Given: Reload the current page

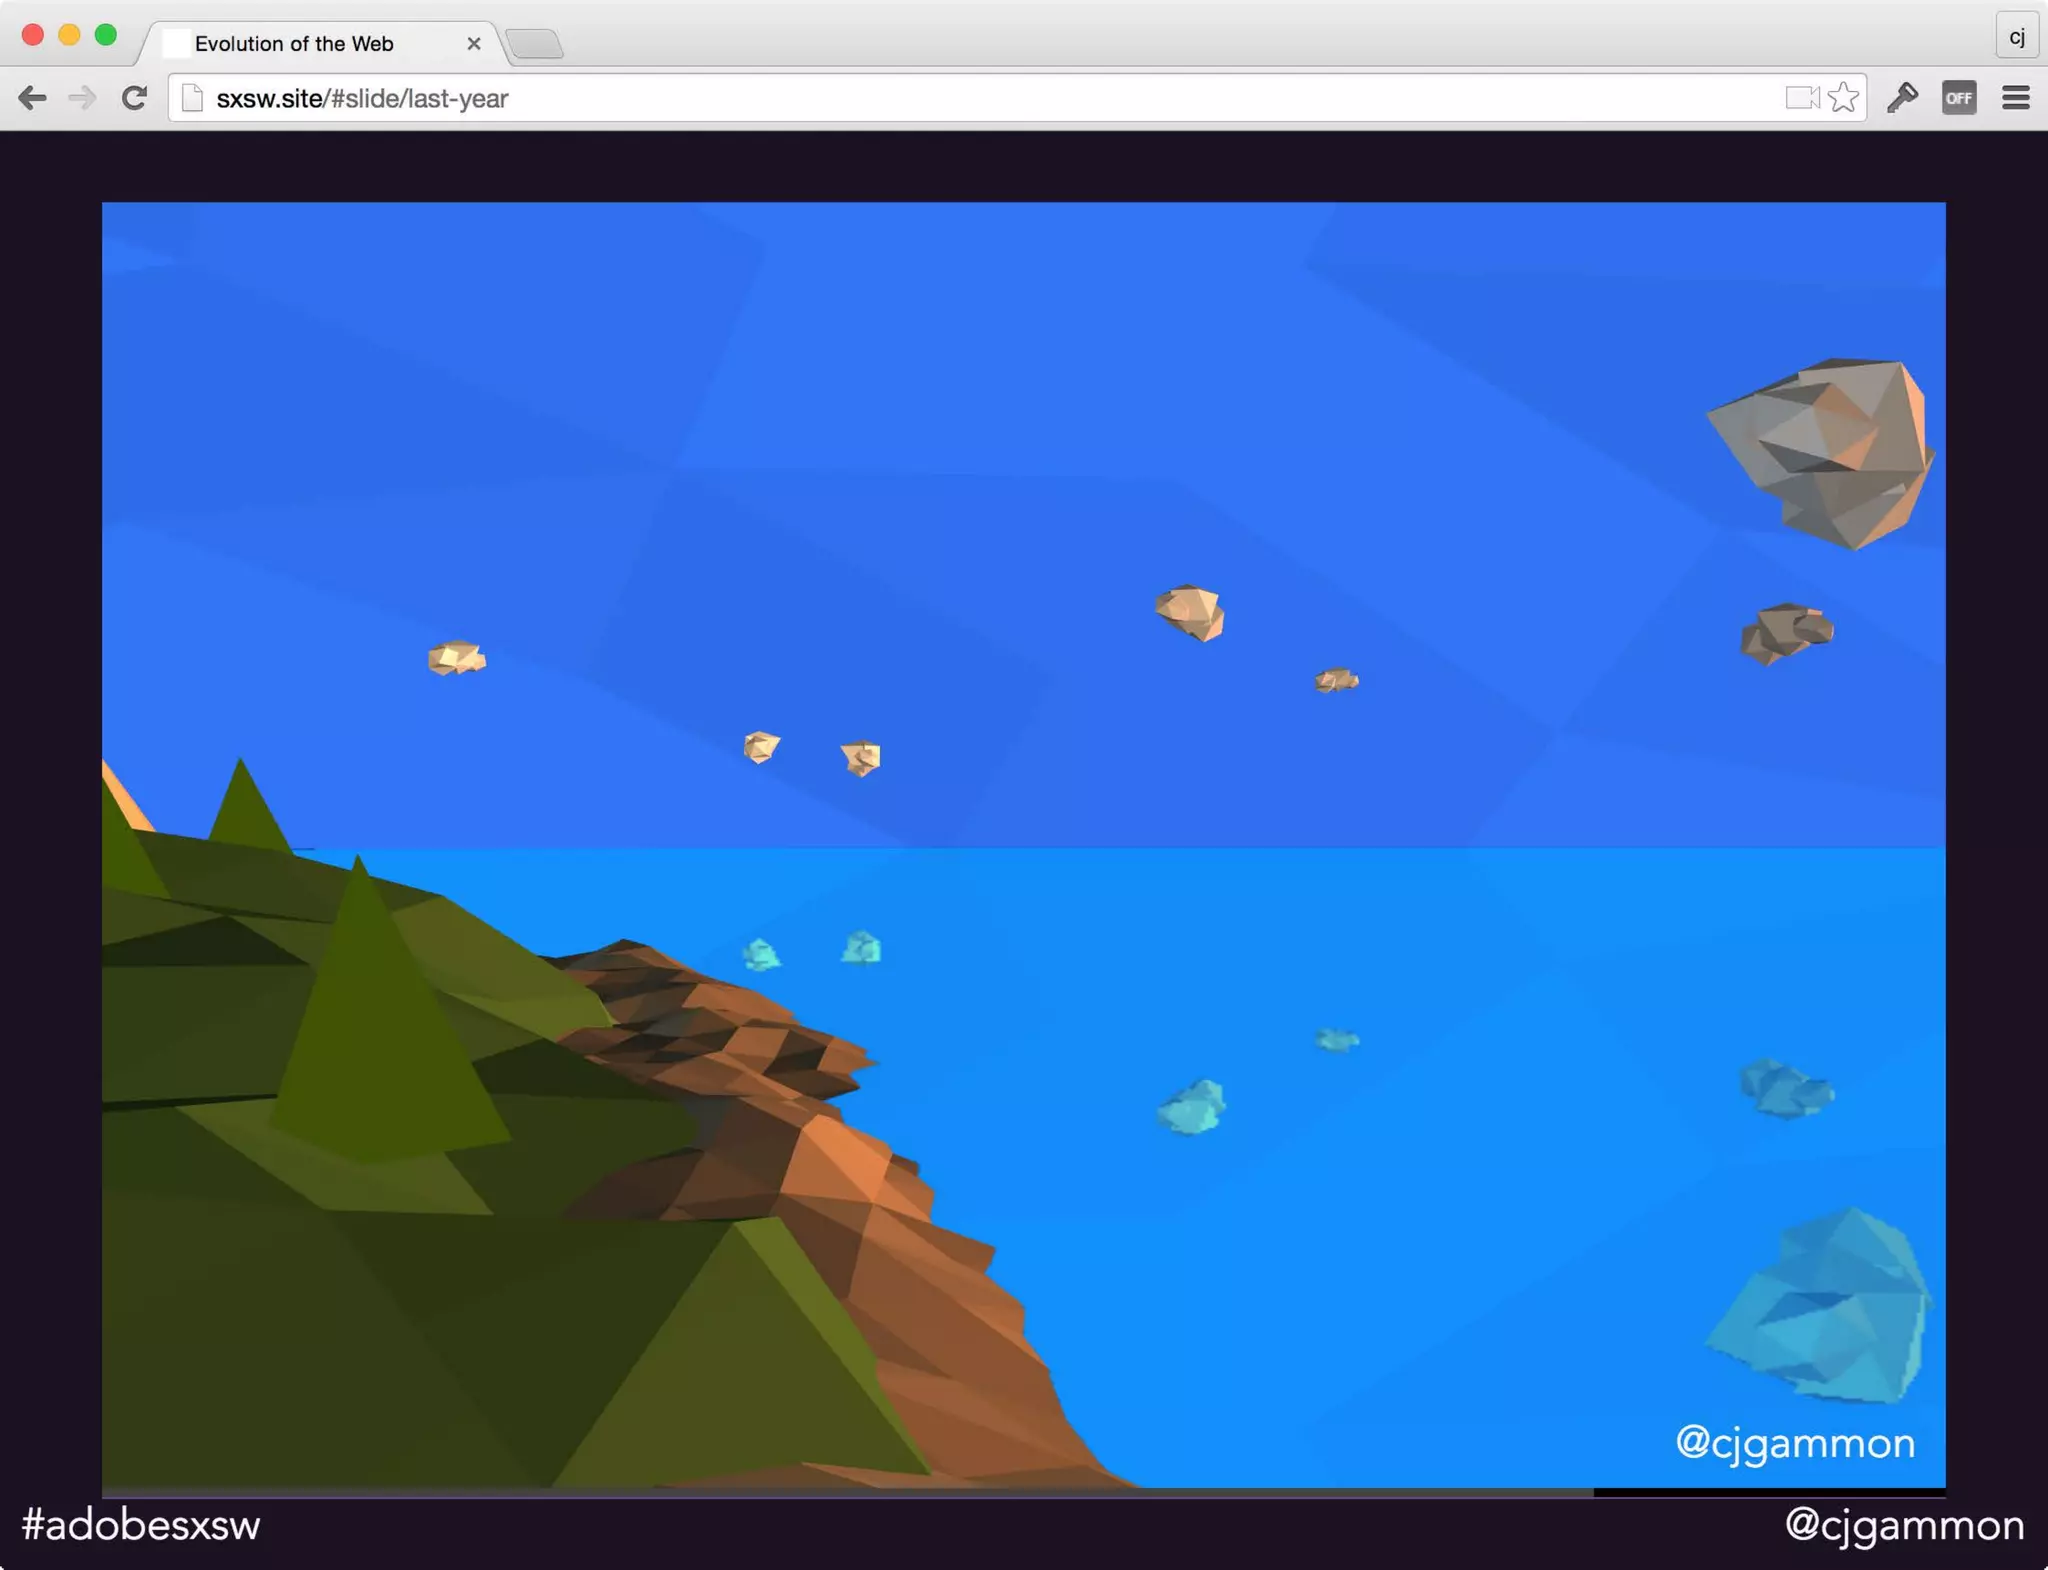Looking at the screenshot, I should [134, 98].
